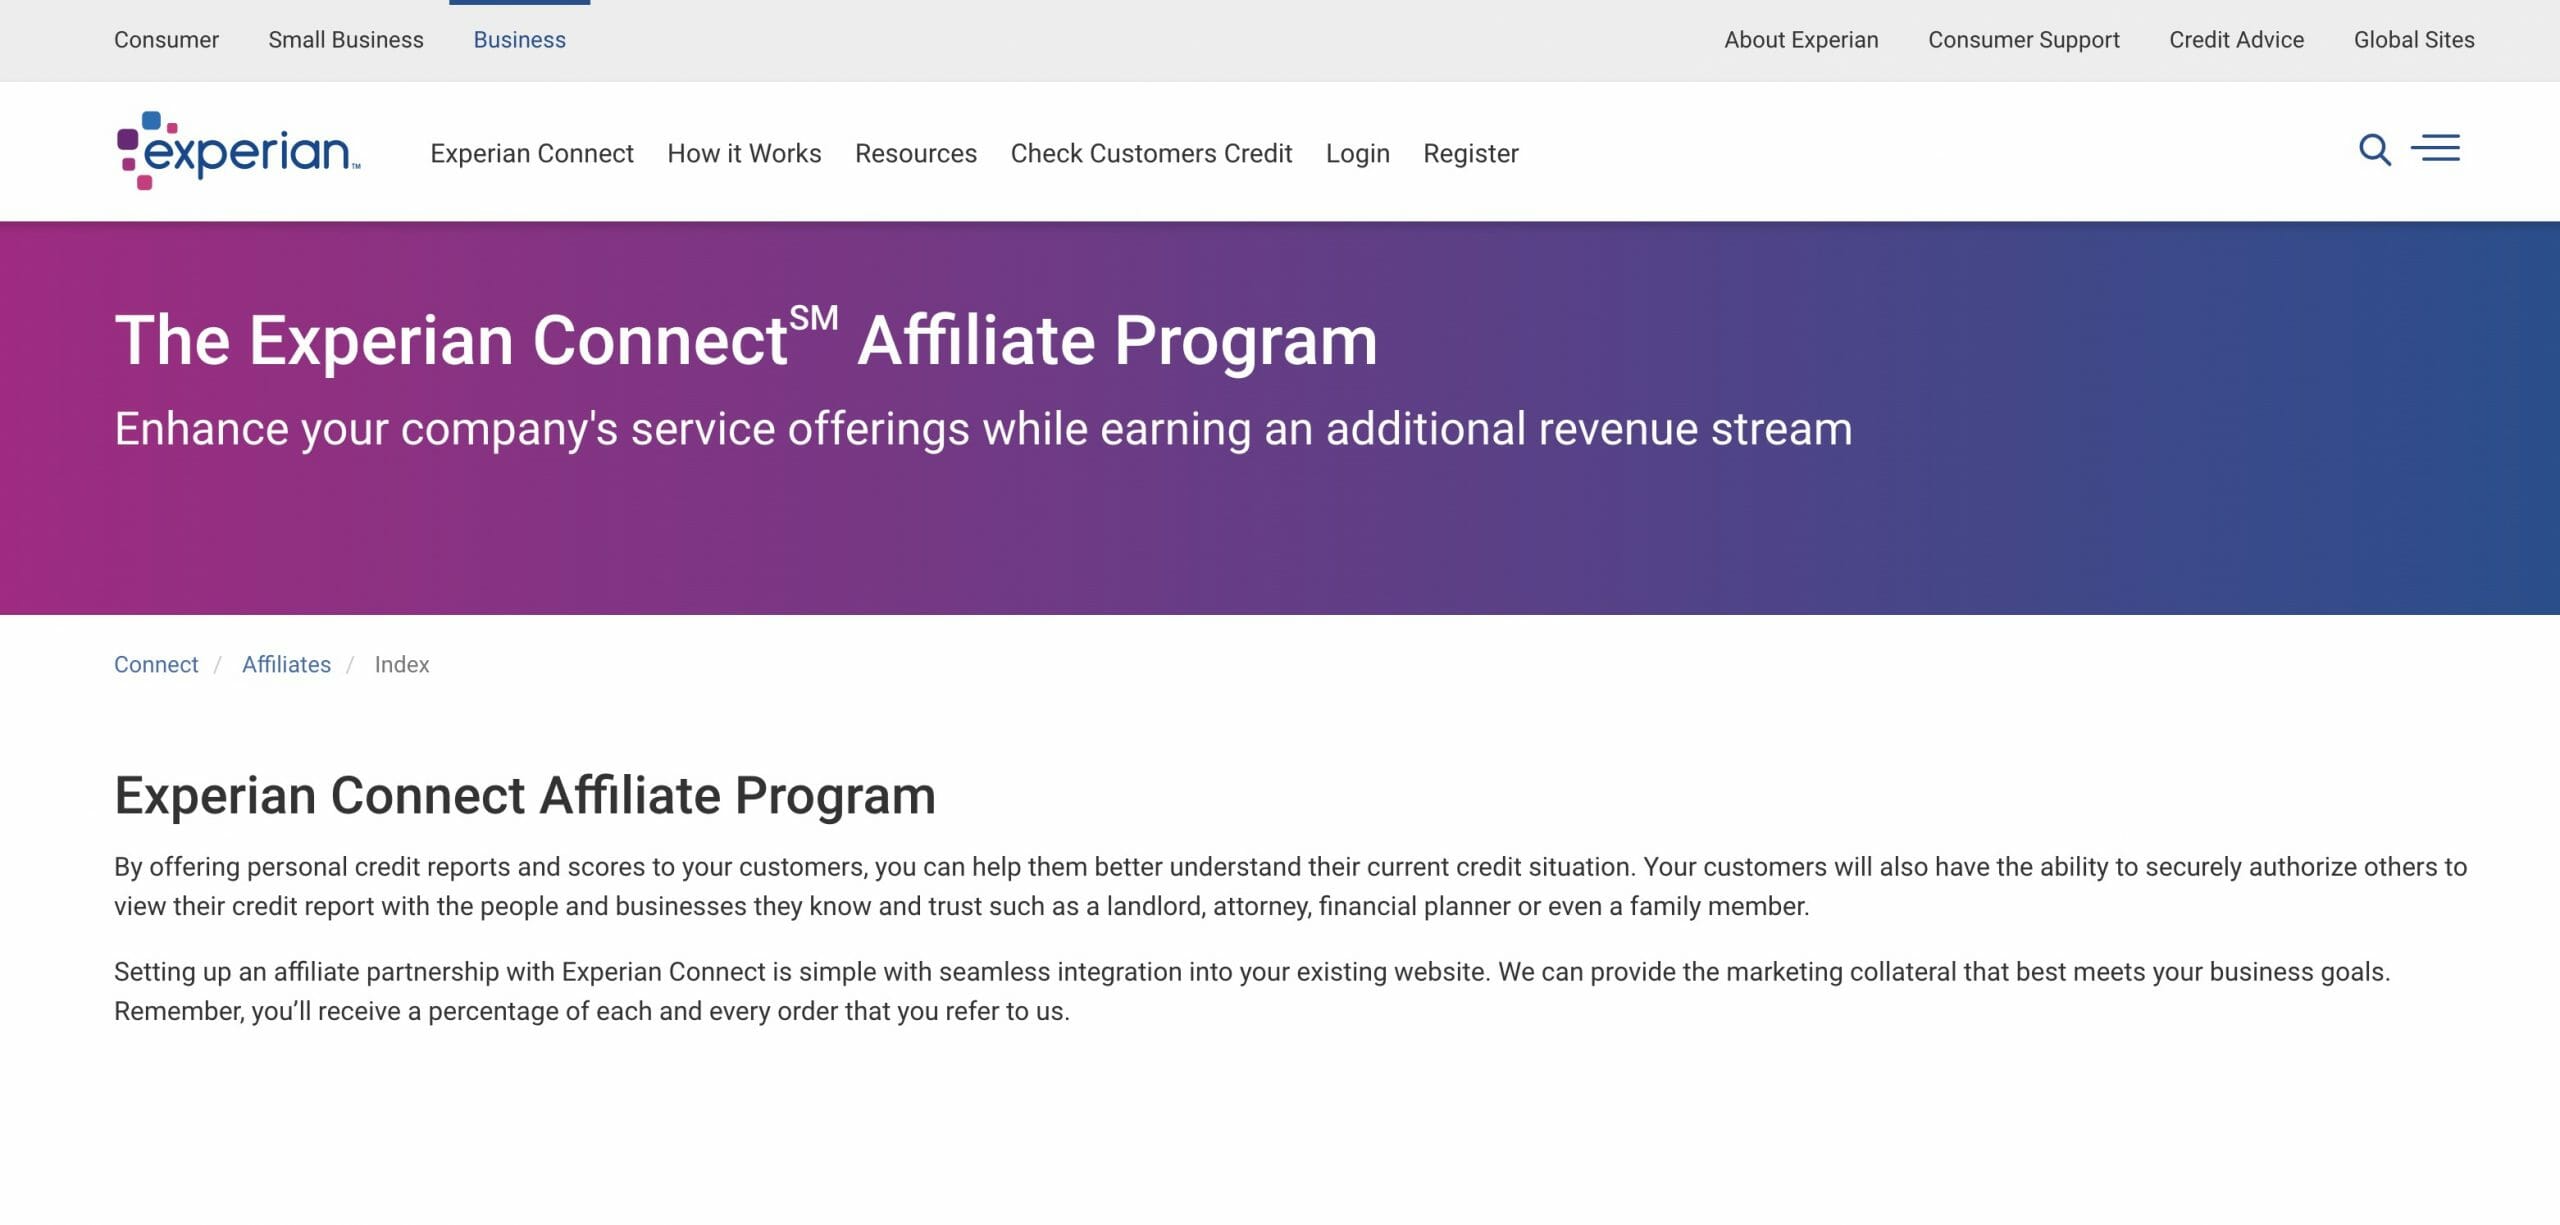
Task: Select the Small Business tab
Action: 346,40
